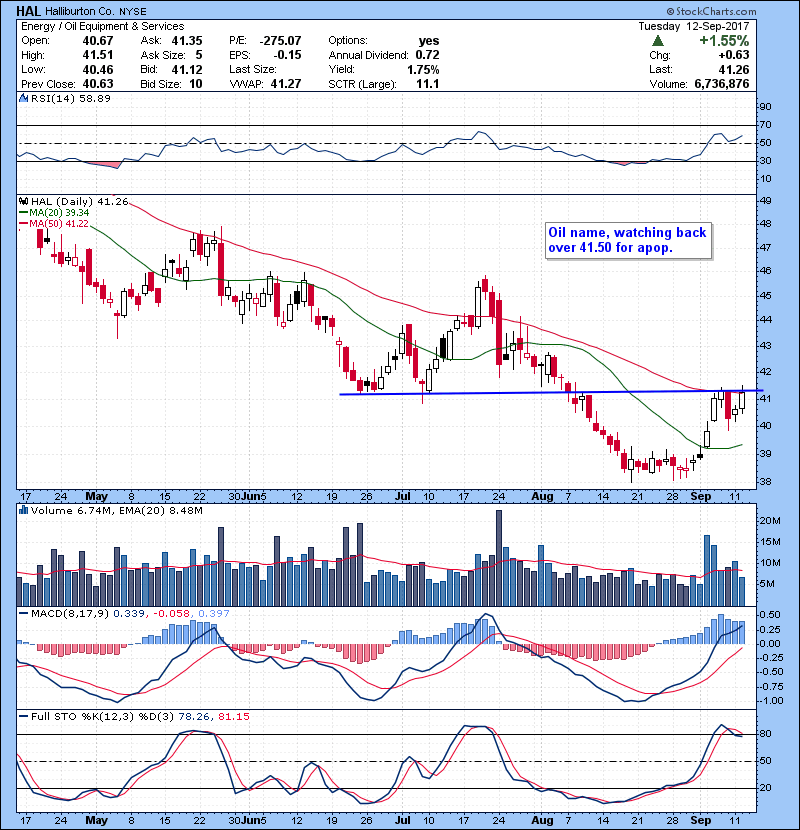
Task: Click the 'Aug' label on the bottom date axis
Action: point(542,820)
